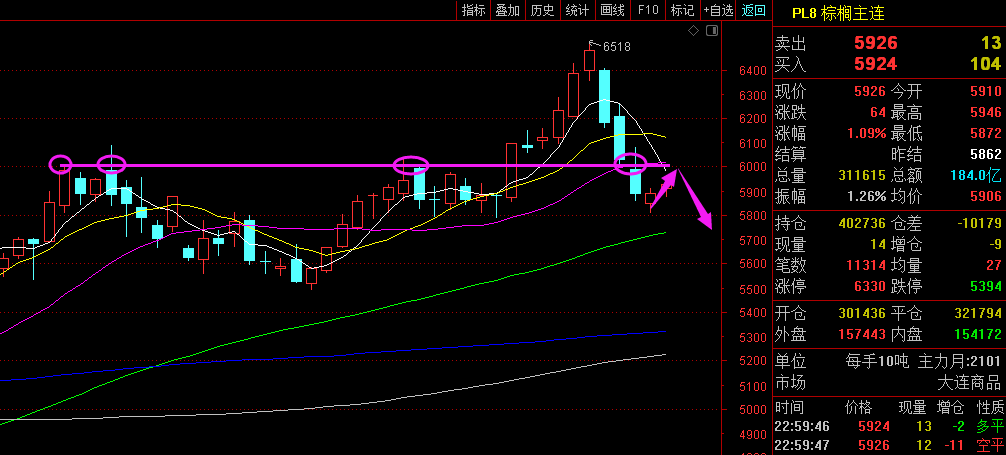The image size is (1006, 455).
Task: Click the third magenta ellipse annotation
Action: (411, 165)
